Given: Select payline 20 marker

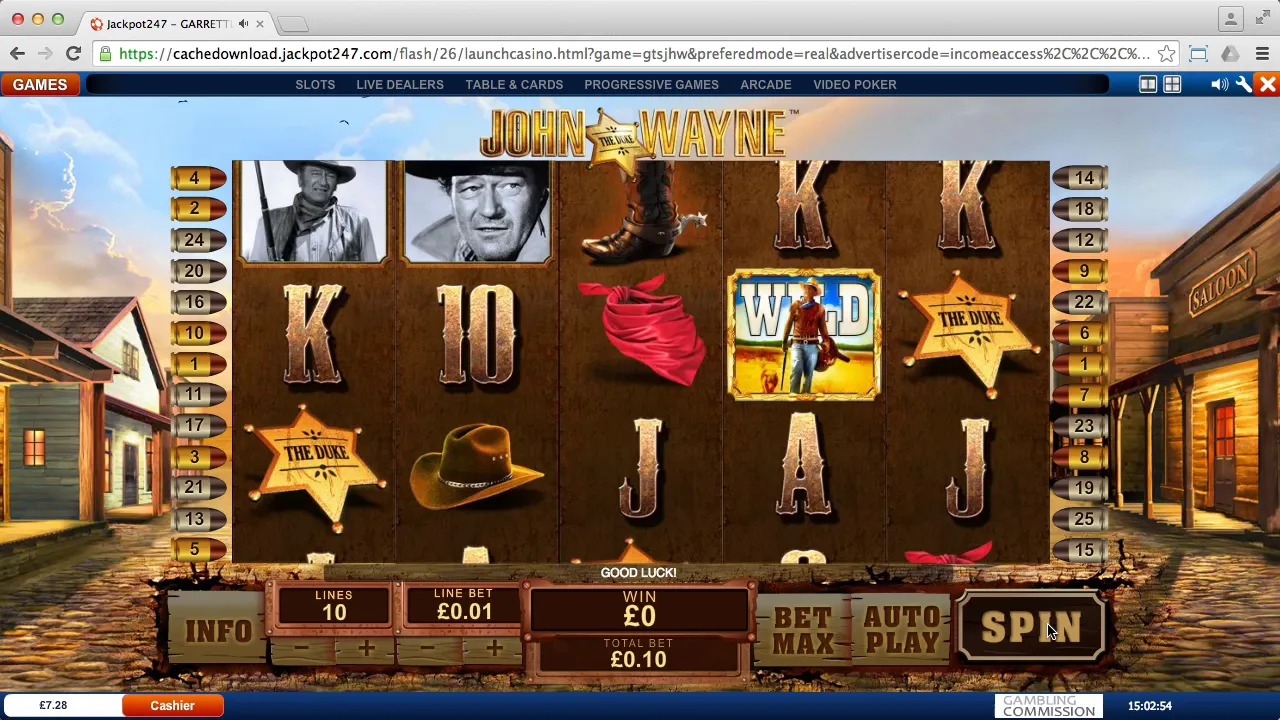Looking at the screenshot, I should (197, 271).
